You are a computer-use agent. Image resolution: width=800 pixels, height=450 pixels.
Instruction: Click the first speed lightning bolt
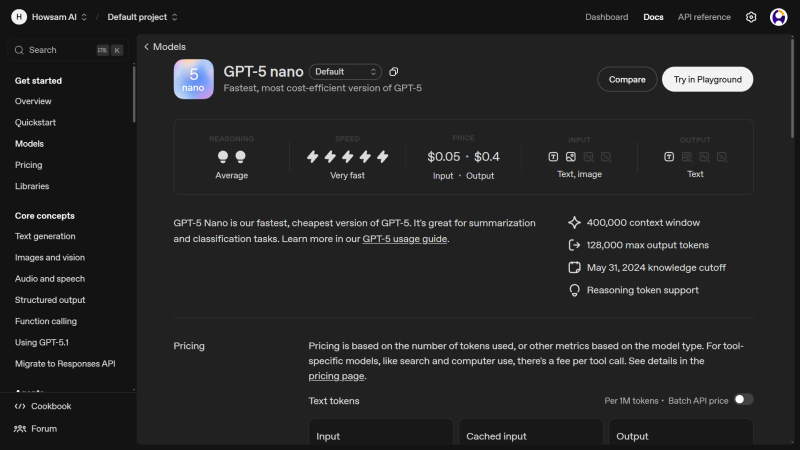pyautogui.click(x=313, y=157)
